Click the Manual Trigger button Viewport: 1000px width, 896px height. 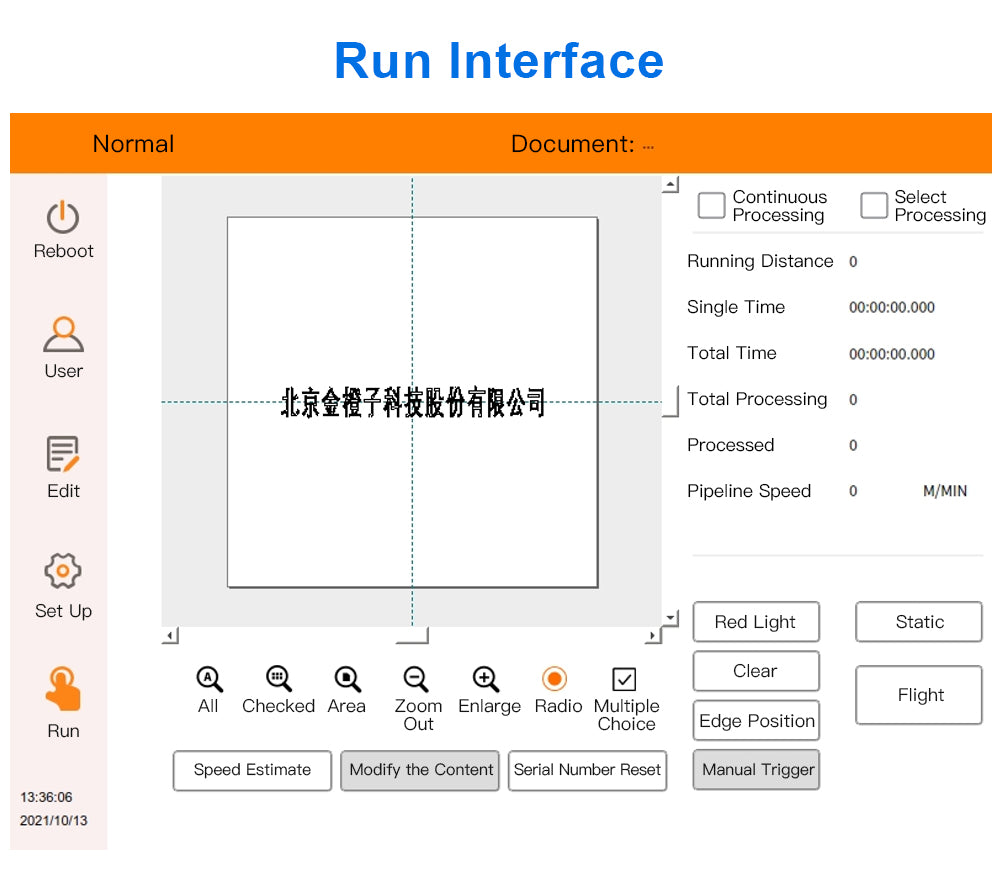756,770
